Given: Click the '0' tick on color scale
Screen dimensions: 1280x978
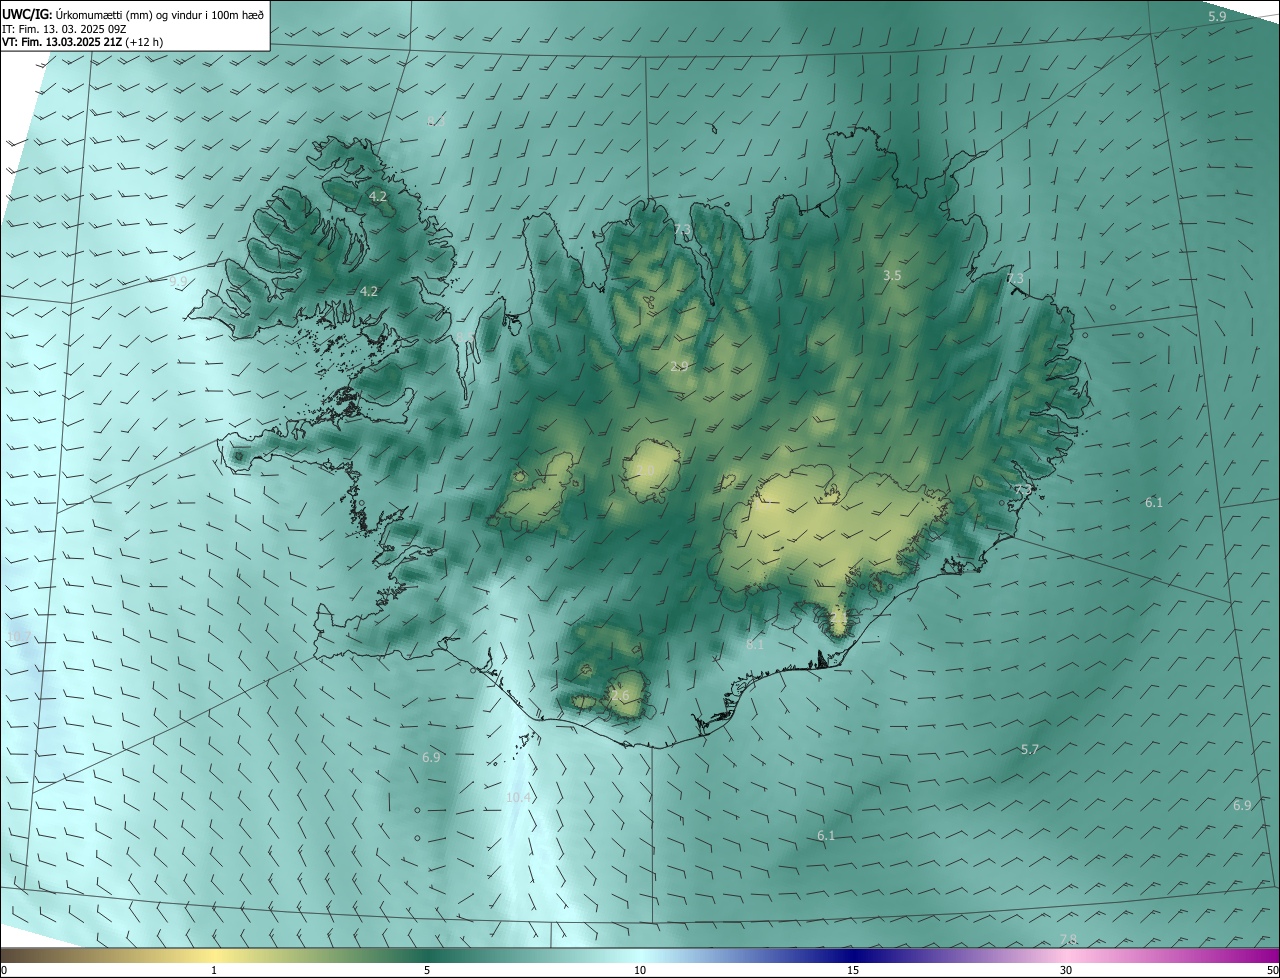Looking at the screenshot, I should coord(4,970).
